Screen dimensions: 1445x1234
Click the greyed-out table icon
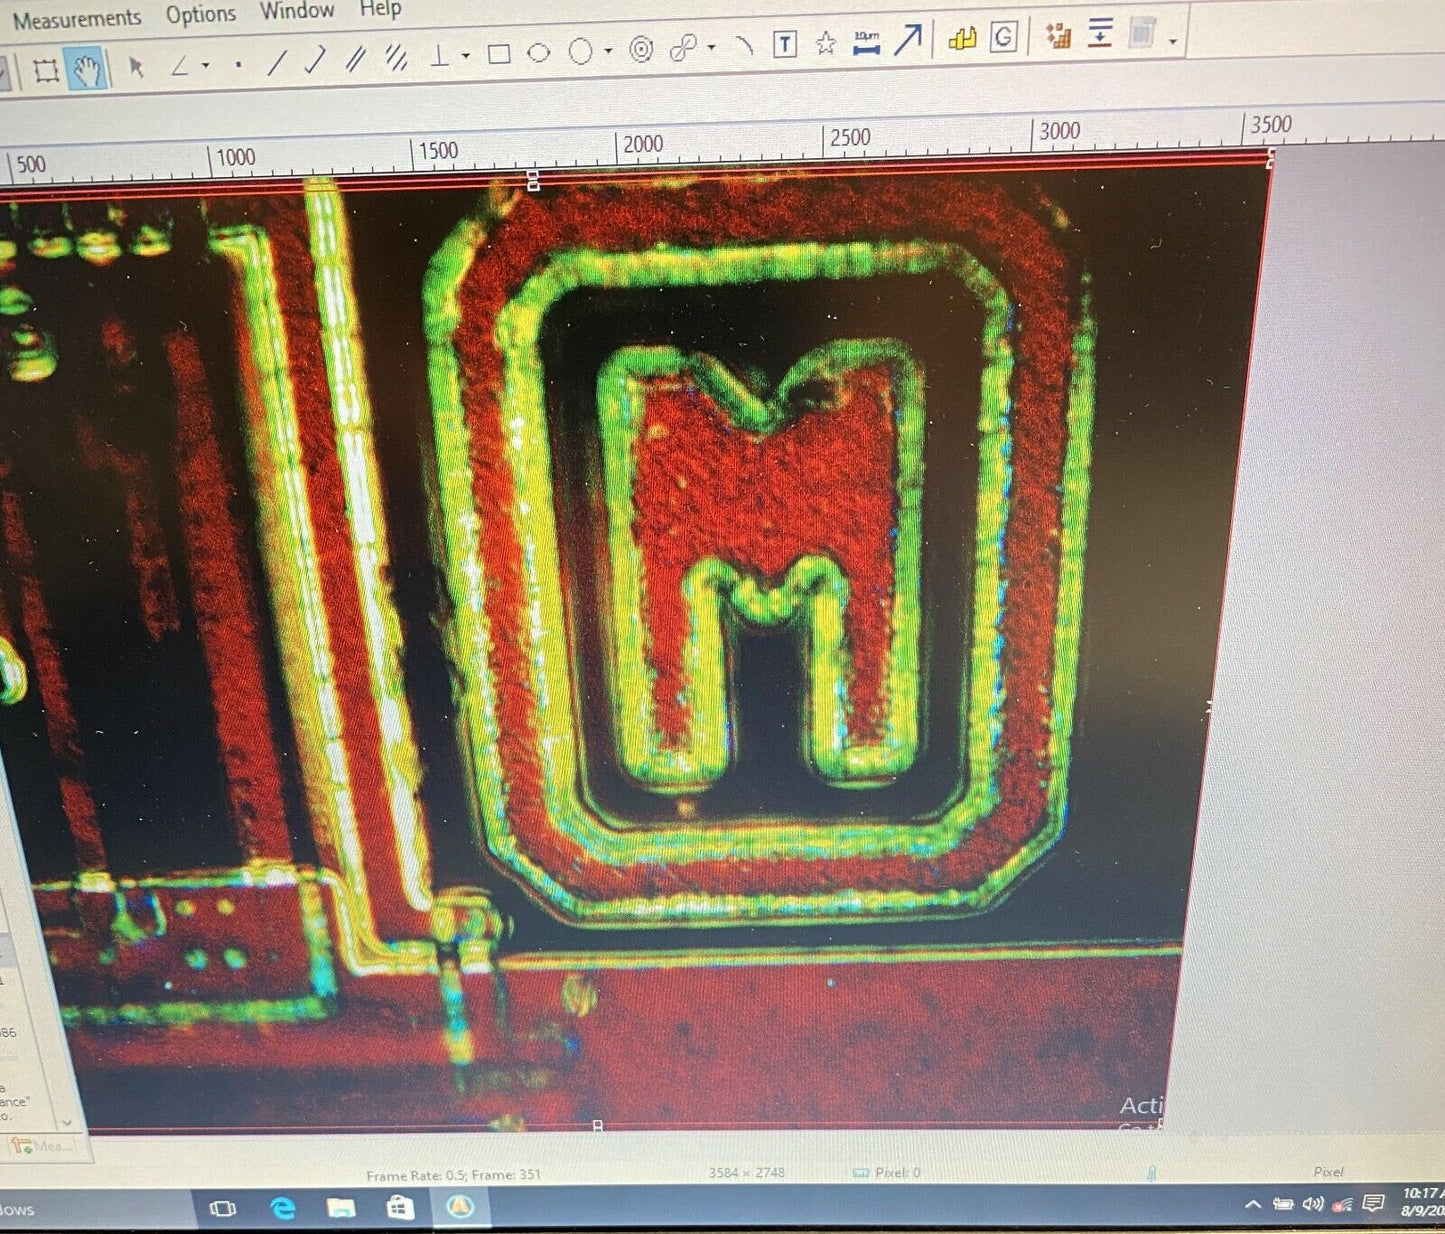[x=1142, y=32]
